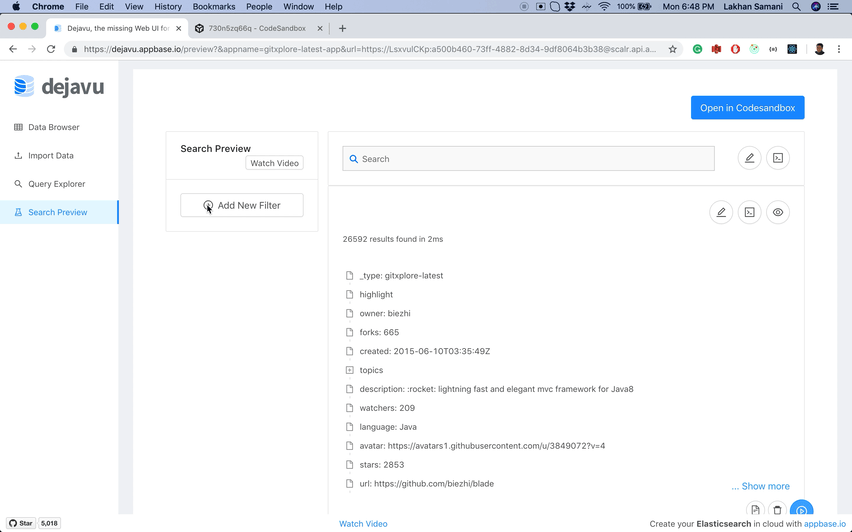Click the forks: 665 row

pyautogui.click(x=379, y=332)
